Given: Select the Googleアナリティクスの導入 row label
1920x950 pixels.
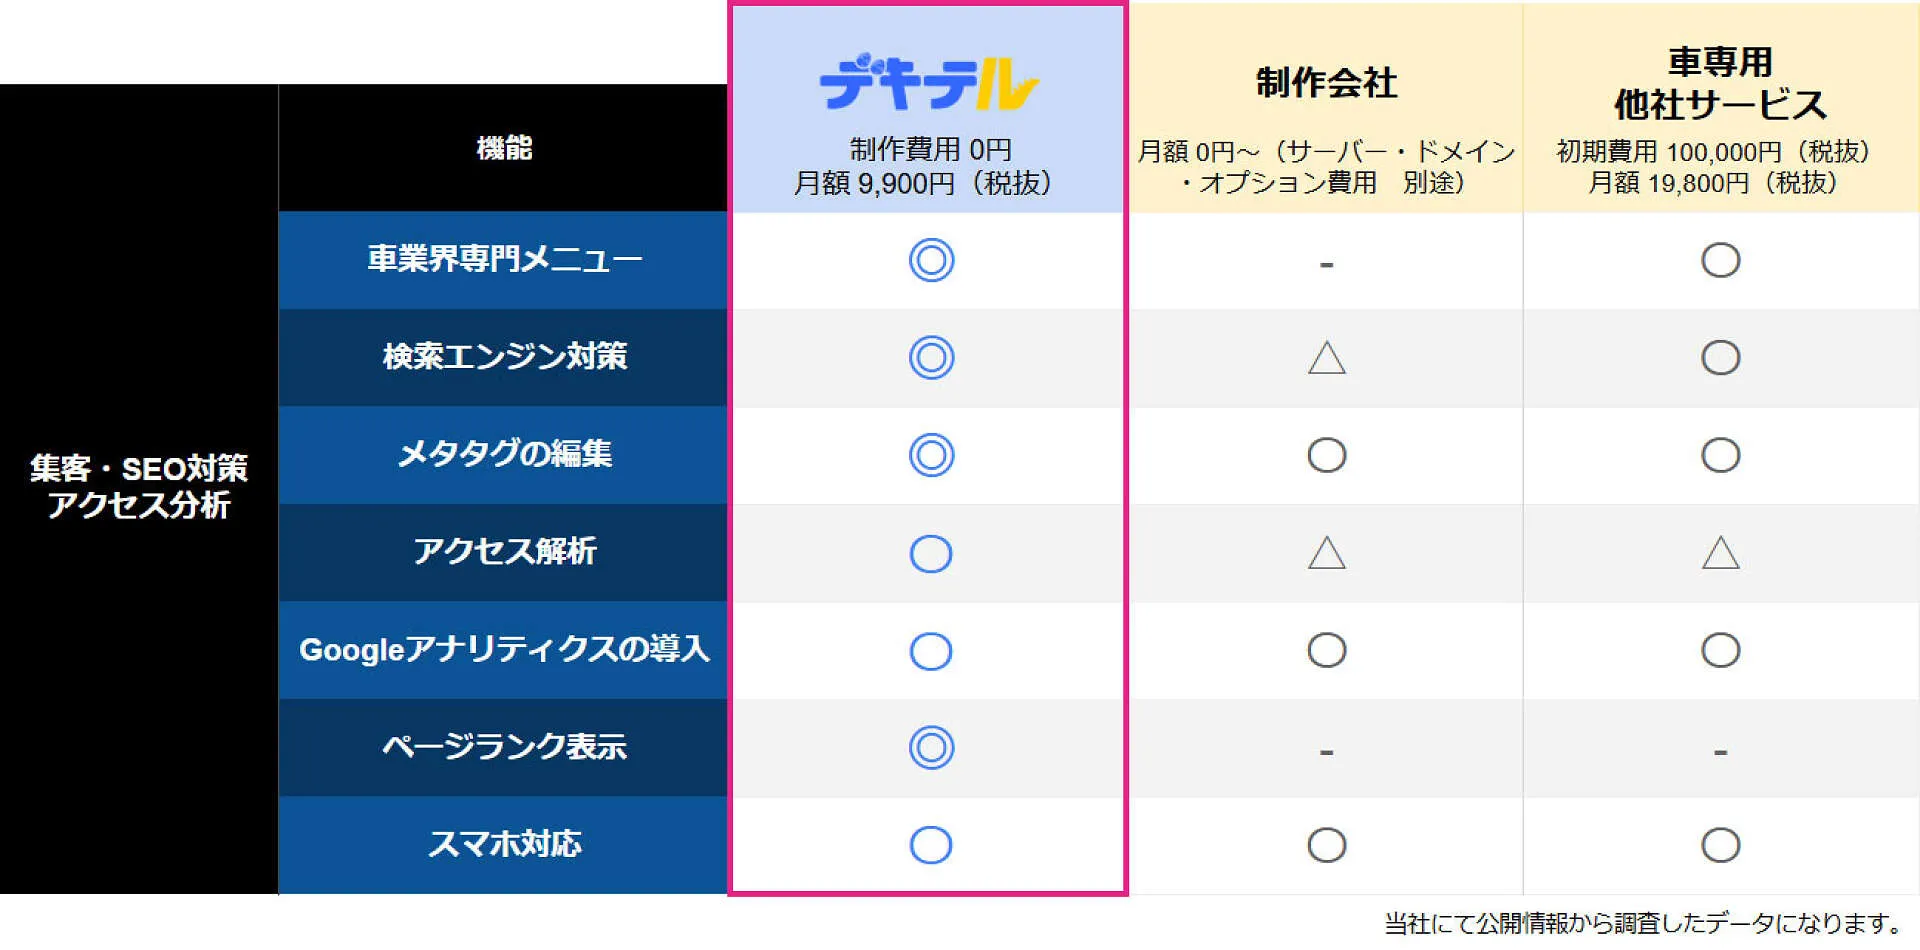Looking at the screenshot, I should pyautogui.click(x=503, y=650).
